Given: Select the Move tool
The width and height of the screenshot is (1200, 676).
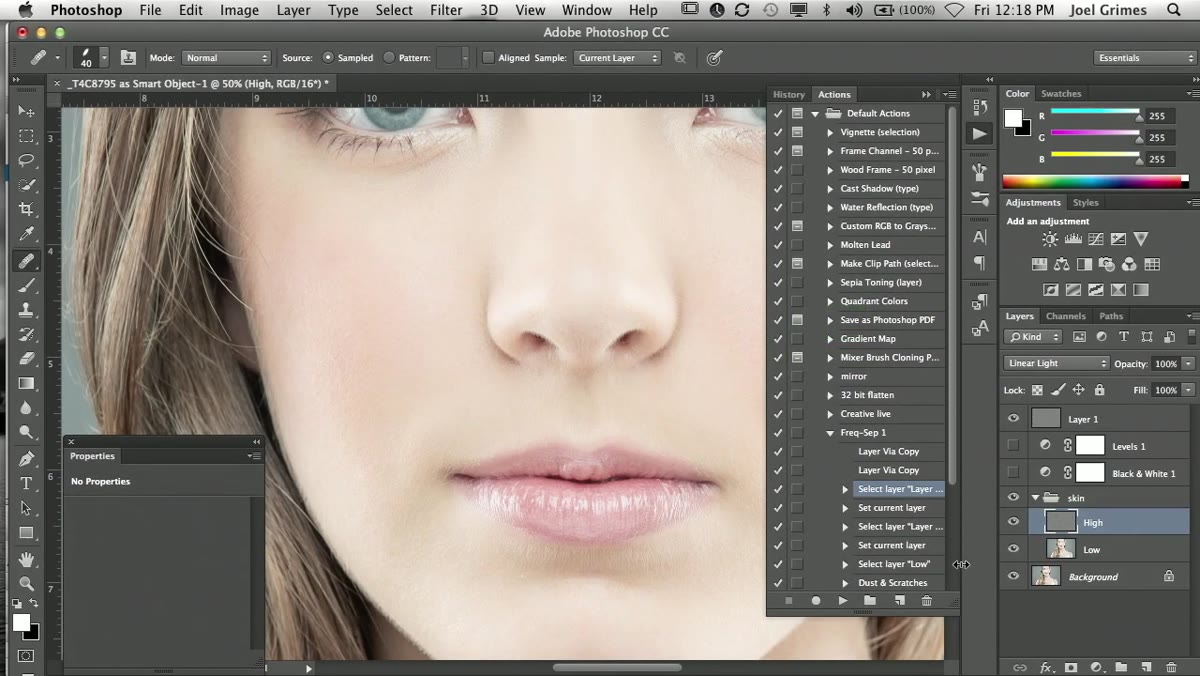Looking at the screenshot, I should [27, 111].
